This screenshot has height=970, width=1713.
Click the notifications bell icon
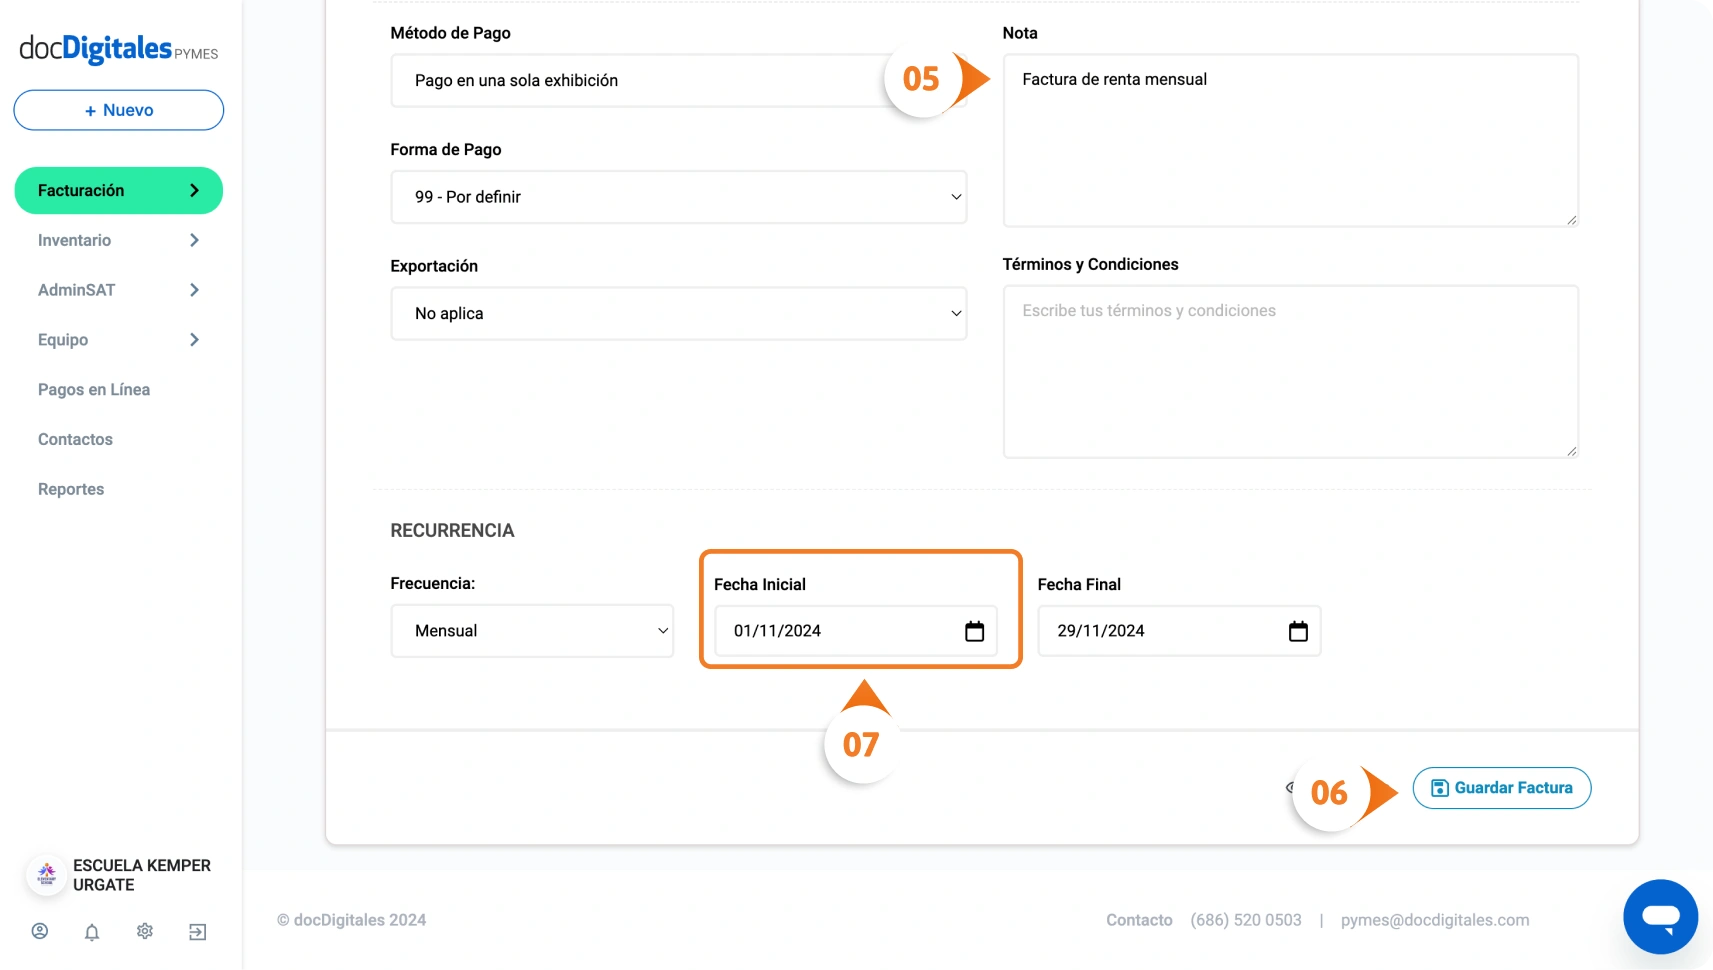[92, 932]
